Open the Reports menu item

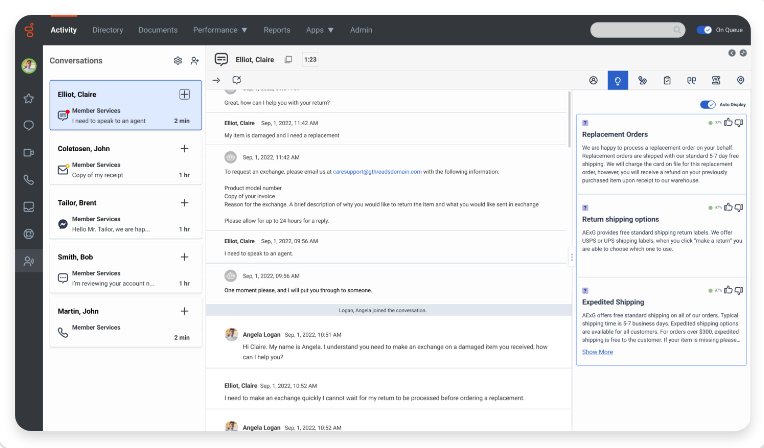point(277,30)
